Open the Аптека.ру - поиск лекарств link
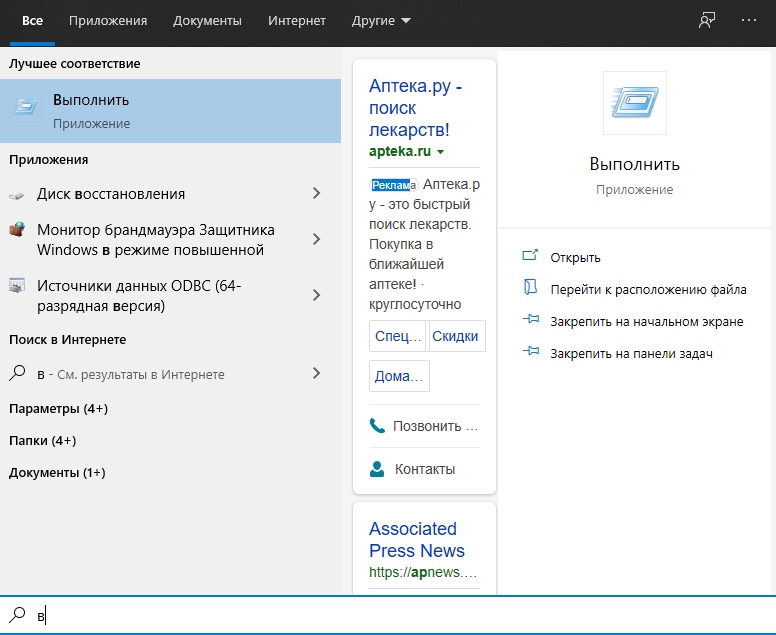Image resolution: width=776 pixels, height=635 pixels. tap(416, 107)
